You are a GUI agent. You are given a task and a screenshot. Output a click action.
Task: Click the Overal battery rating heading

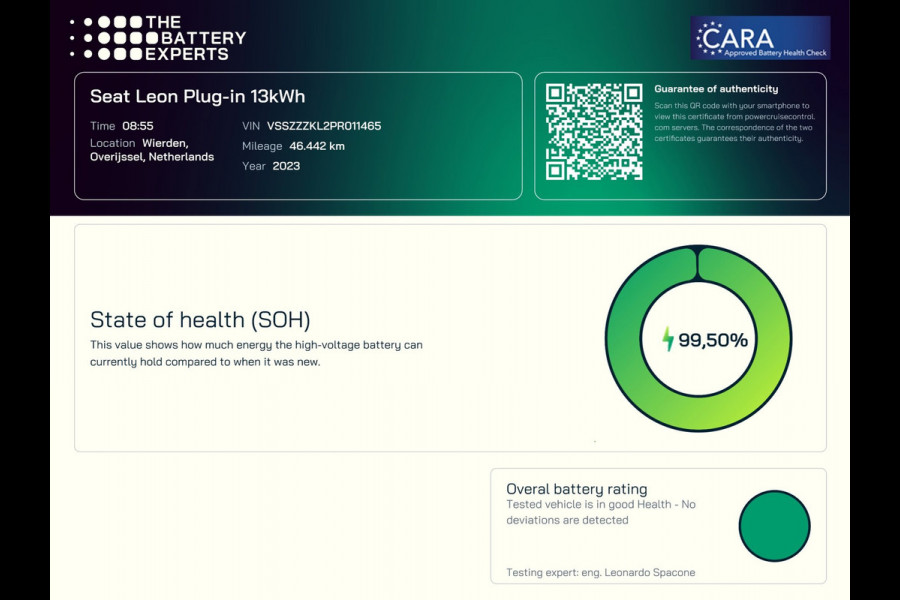coord(577,489)
